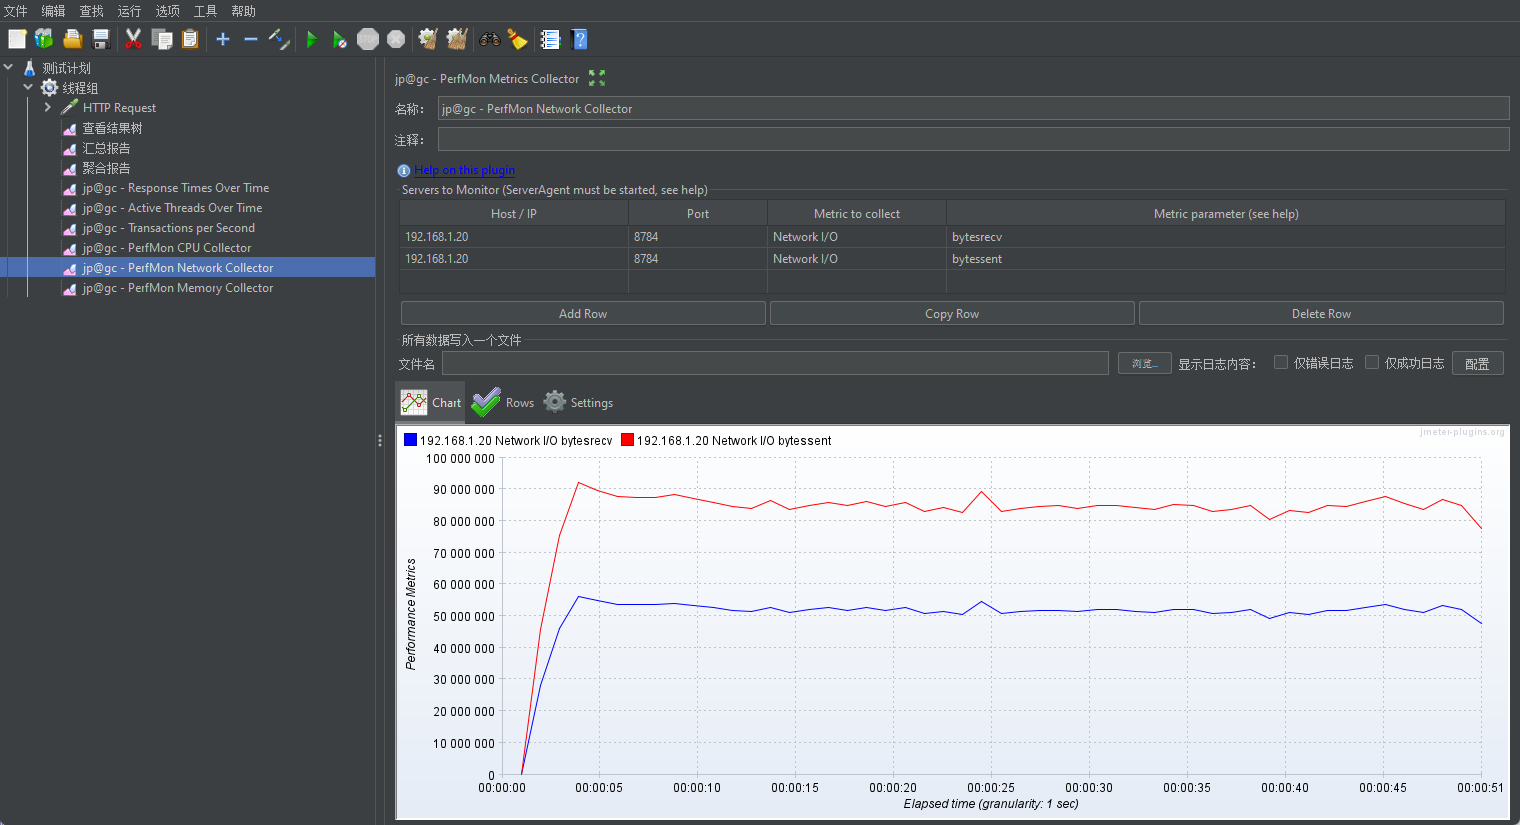Select 聚合报告 in the tree
Image resolution: width=1520 pixels, height=825 pixels.
pyautogui.click(x=106, y=168)
